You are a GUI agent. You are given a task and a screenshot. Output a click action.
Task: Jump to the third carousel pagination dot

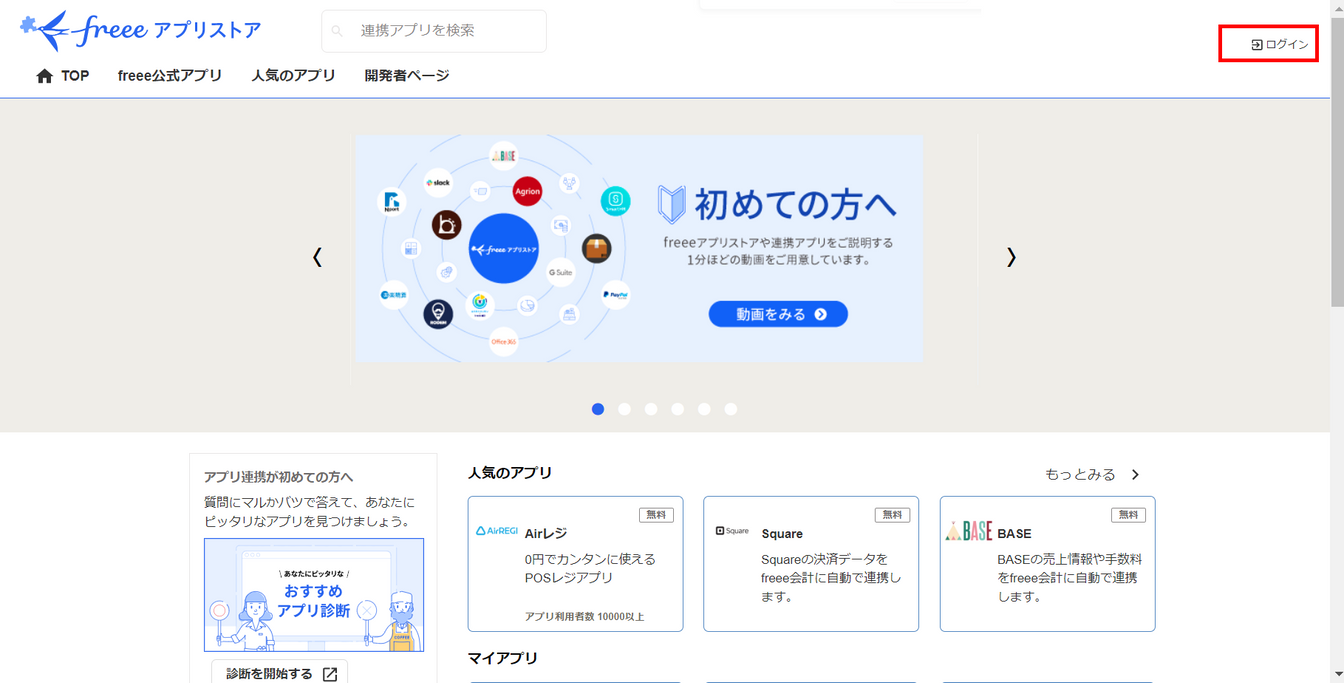click(651, 409)
